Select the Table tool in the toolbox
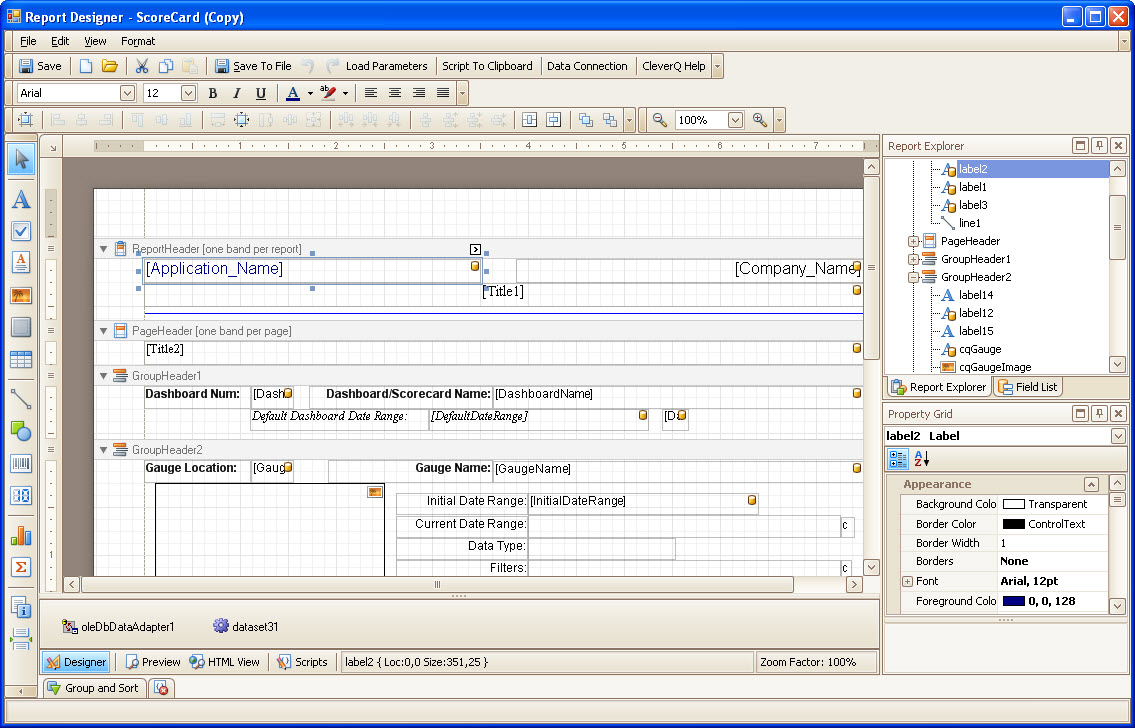 click(20, 360)
